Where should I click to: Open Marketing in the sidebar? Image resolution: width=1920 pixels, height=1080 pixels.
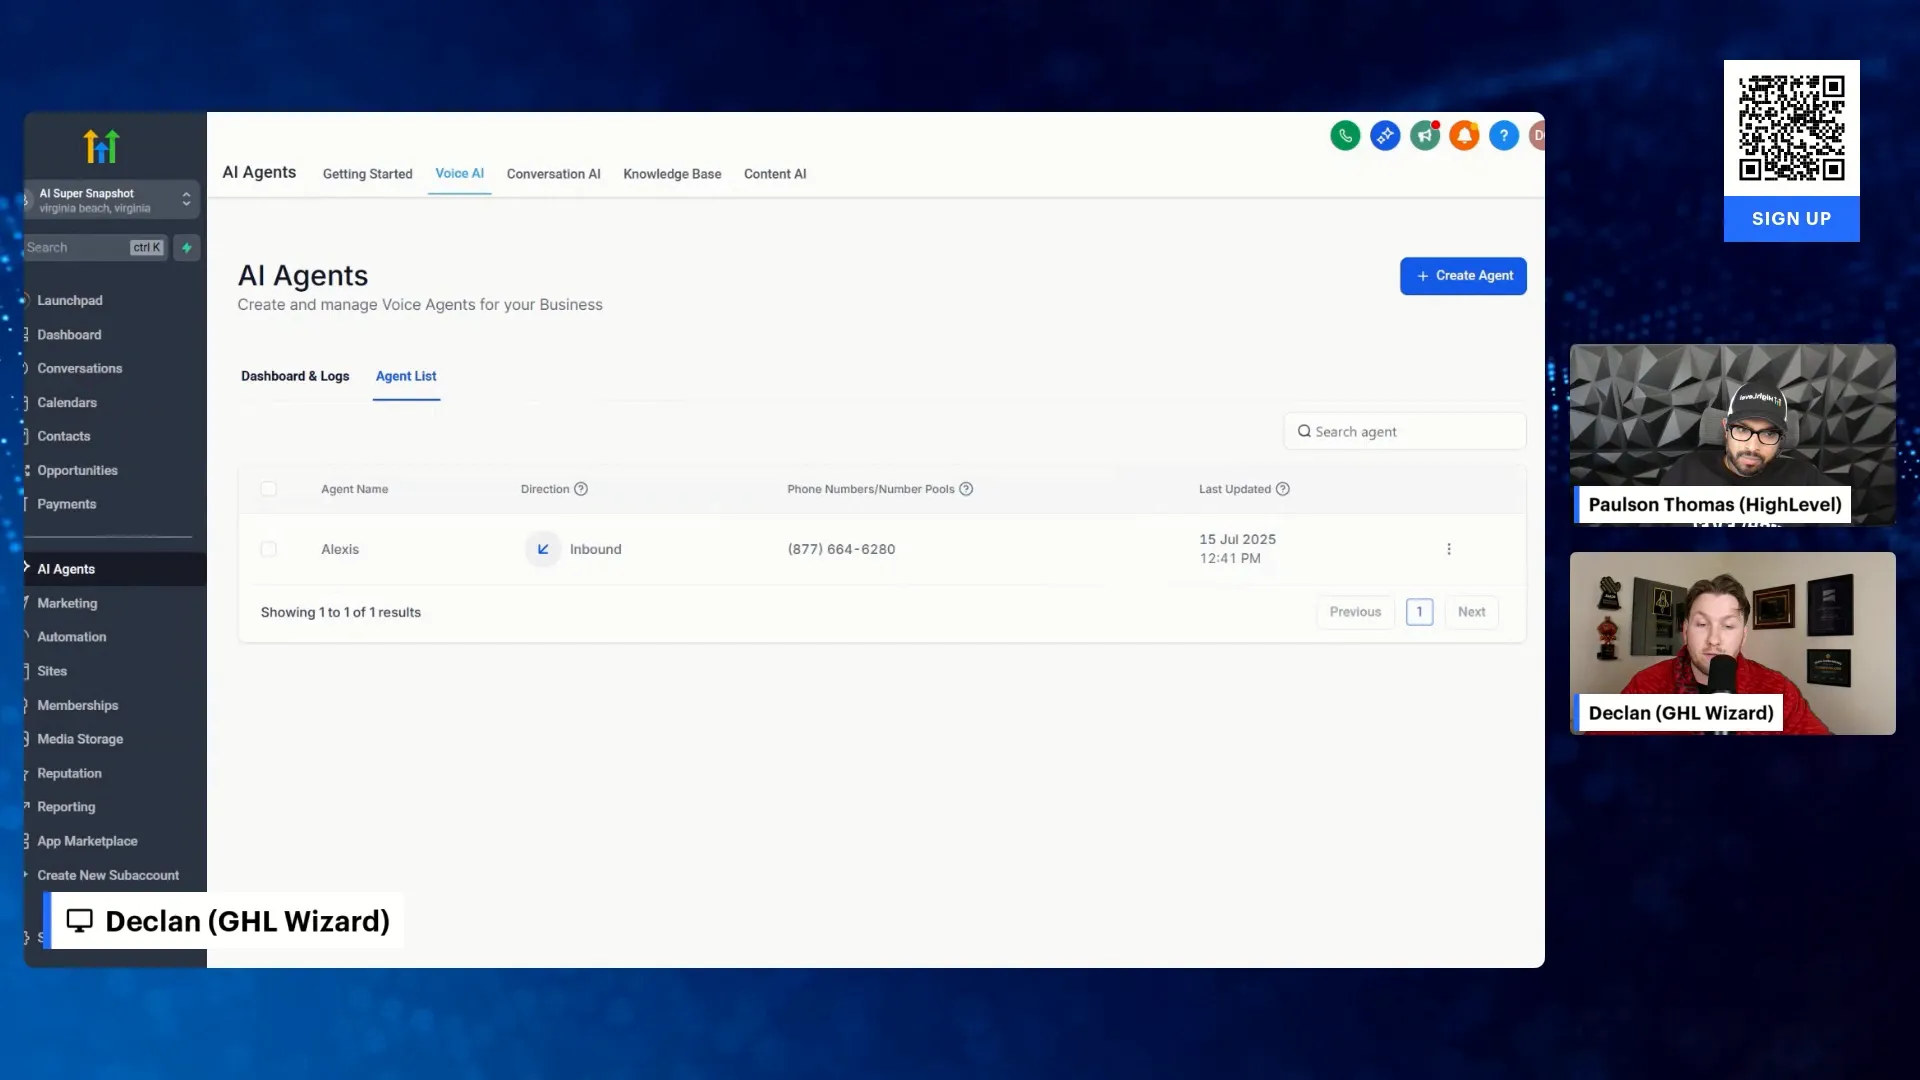coord(67,604)
